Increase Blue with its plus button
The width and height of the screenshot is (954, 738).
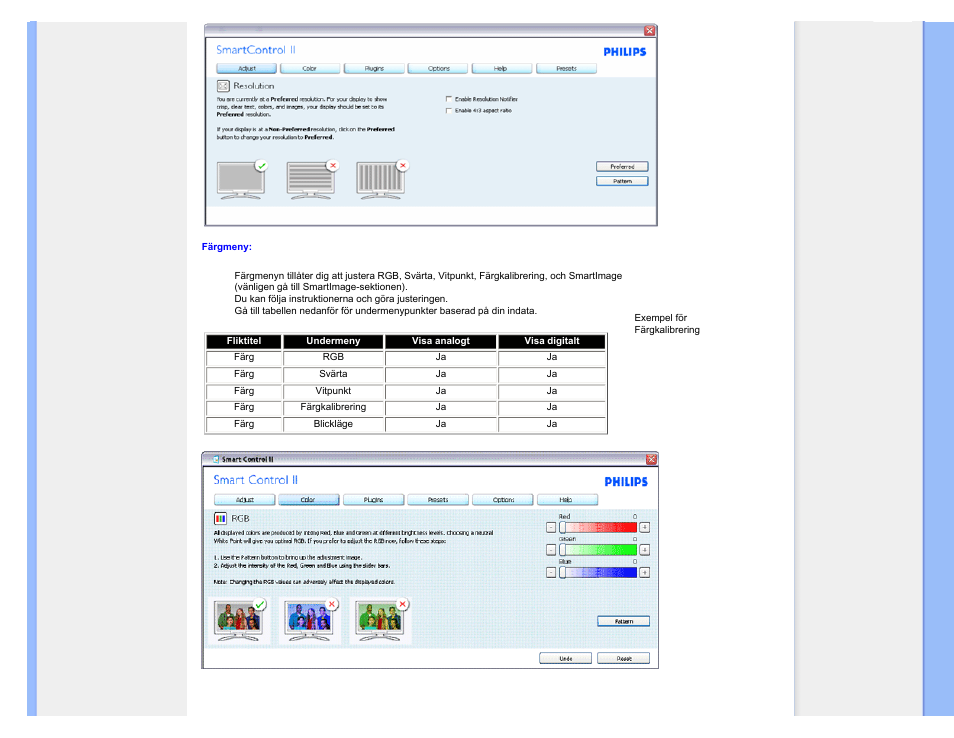tap(644, 573)
